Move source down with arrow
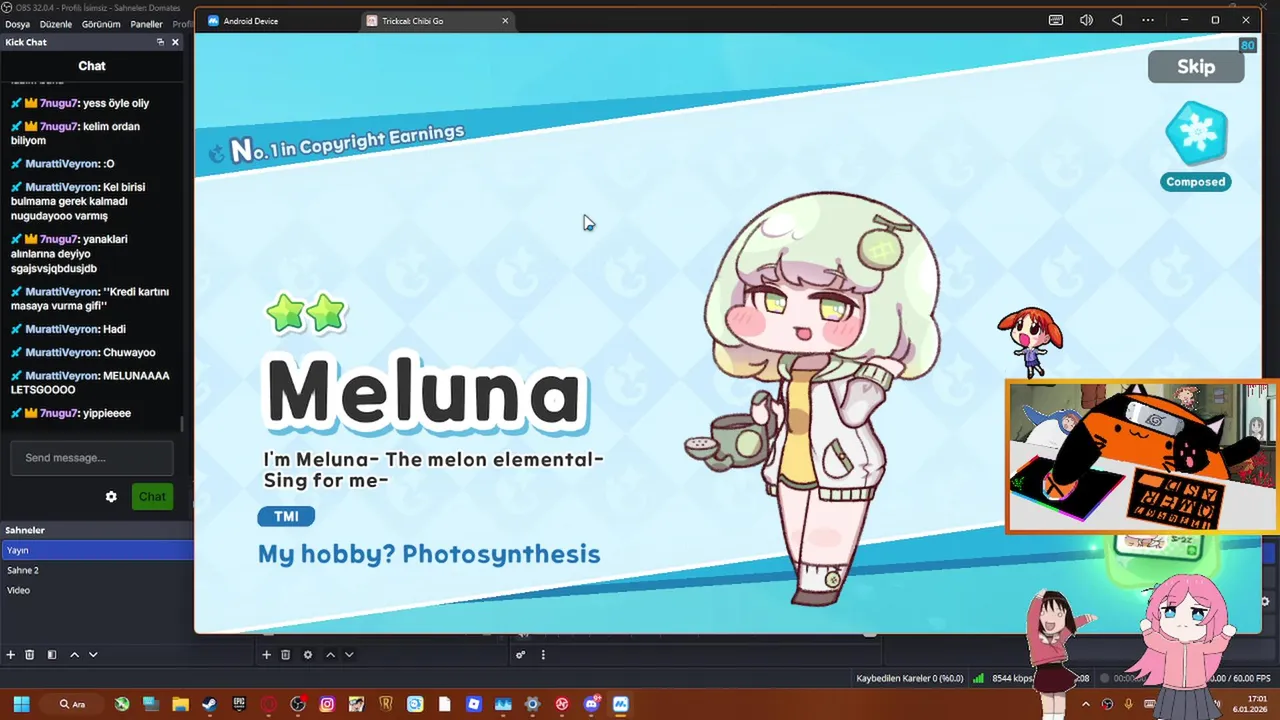Image resolution: width=1280 pixels, height=720 pixels. (x=349, y=655)
